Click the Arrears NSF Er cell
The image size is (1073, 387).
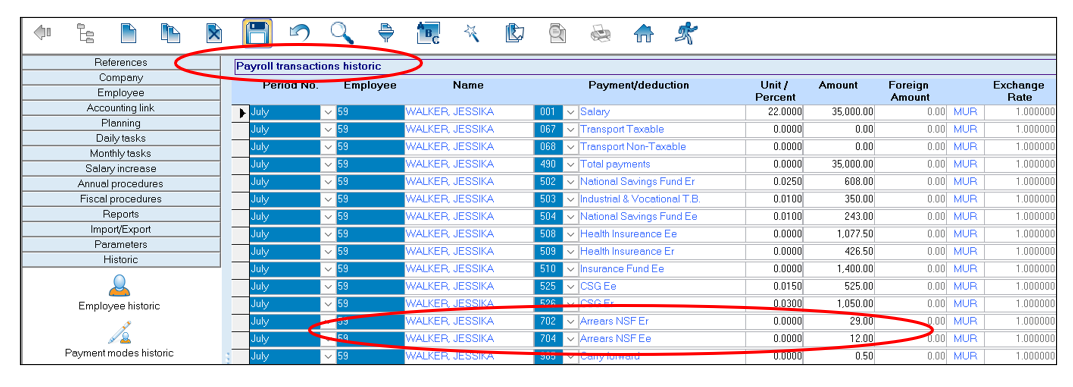[x=662, y=321]
